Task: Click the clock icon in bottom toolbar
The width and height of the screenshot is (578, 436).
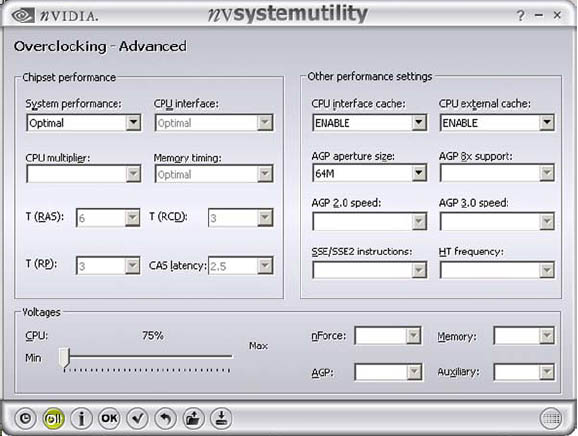Action: (25, 418)
